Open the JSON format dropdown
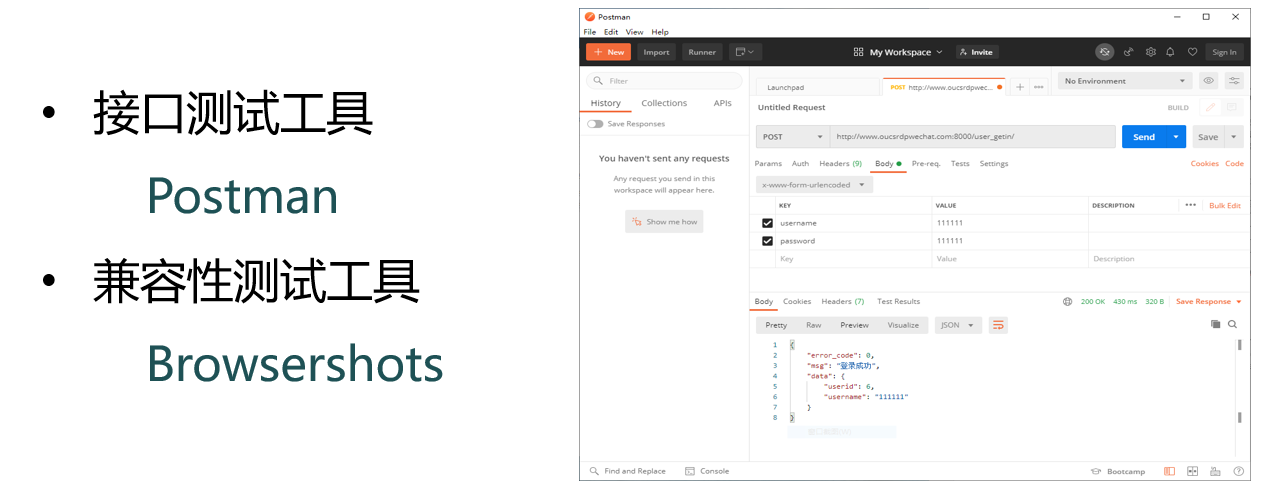1264x492 pixels. pyautogui.click(x=958, y=325)
